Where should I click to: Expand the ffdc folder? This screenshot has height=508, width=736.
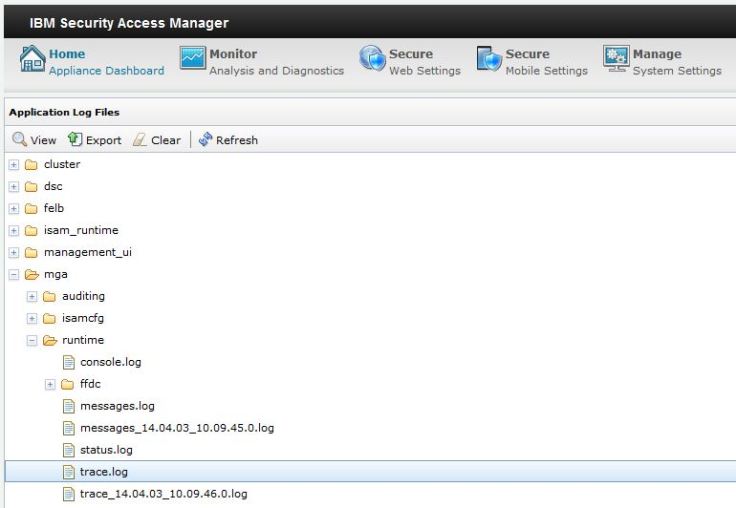pos(50,385)
